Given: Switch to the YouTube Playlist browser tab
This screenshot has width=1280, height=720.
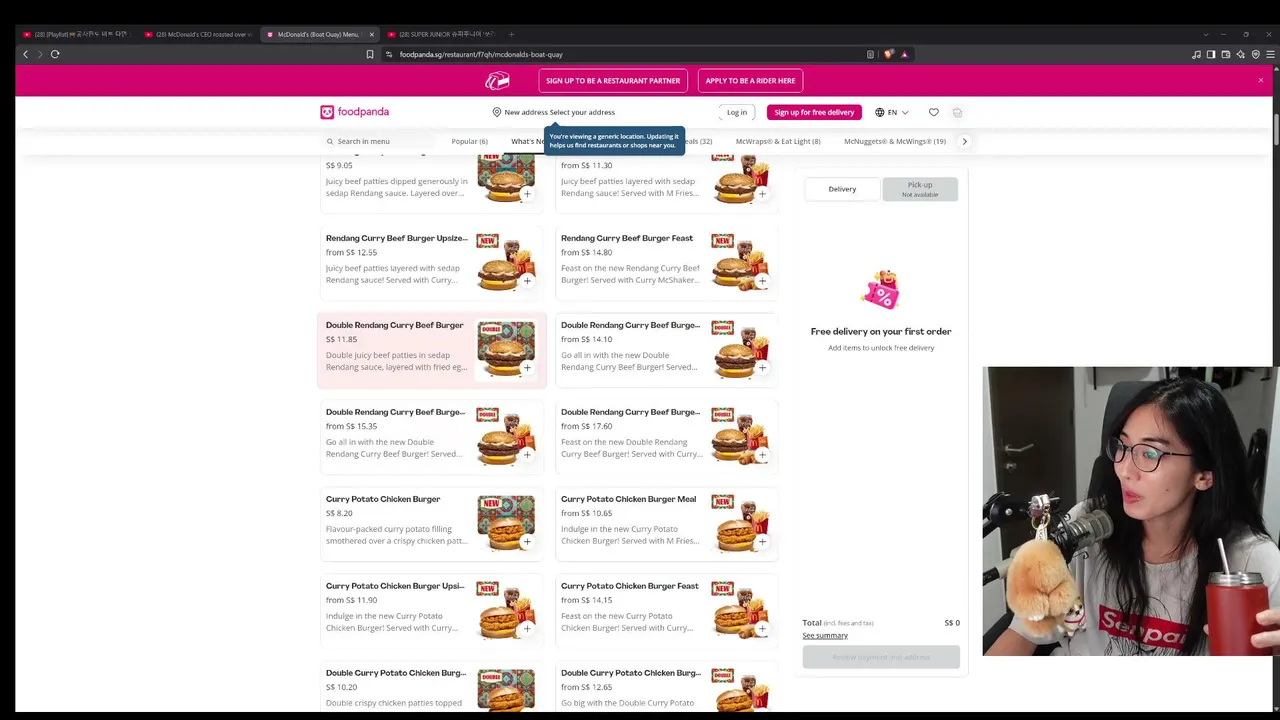Looking at the screenshot, I should 76,34.
